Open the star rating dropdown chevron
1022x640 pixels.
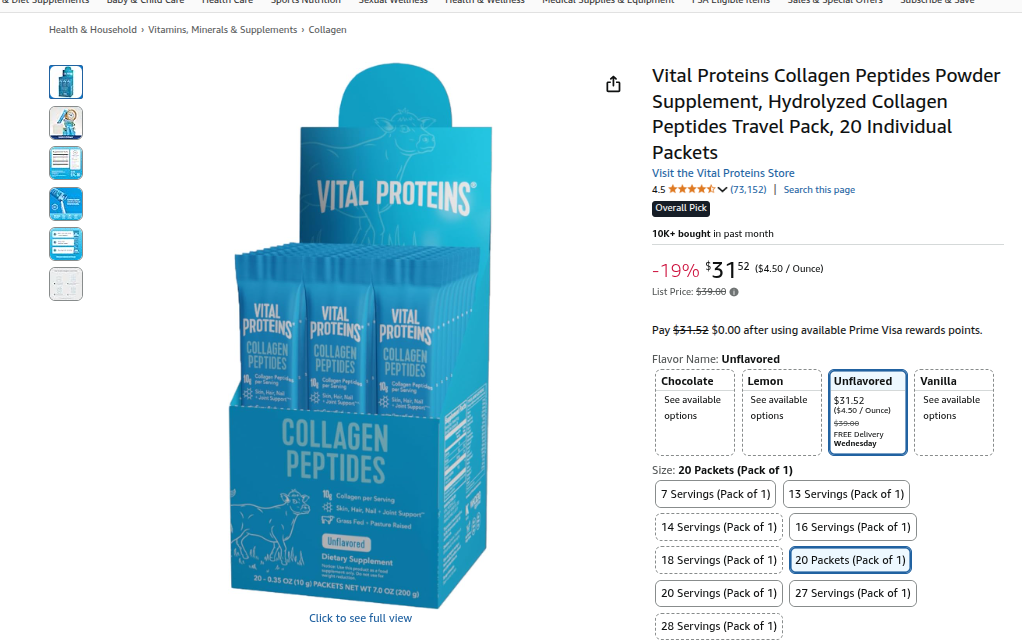click(722, 190)
